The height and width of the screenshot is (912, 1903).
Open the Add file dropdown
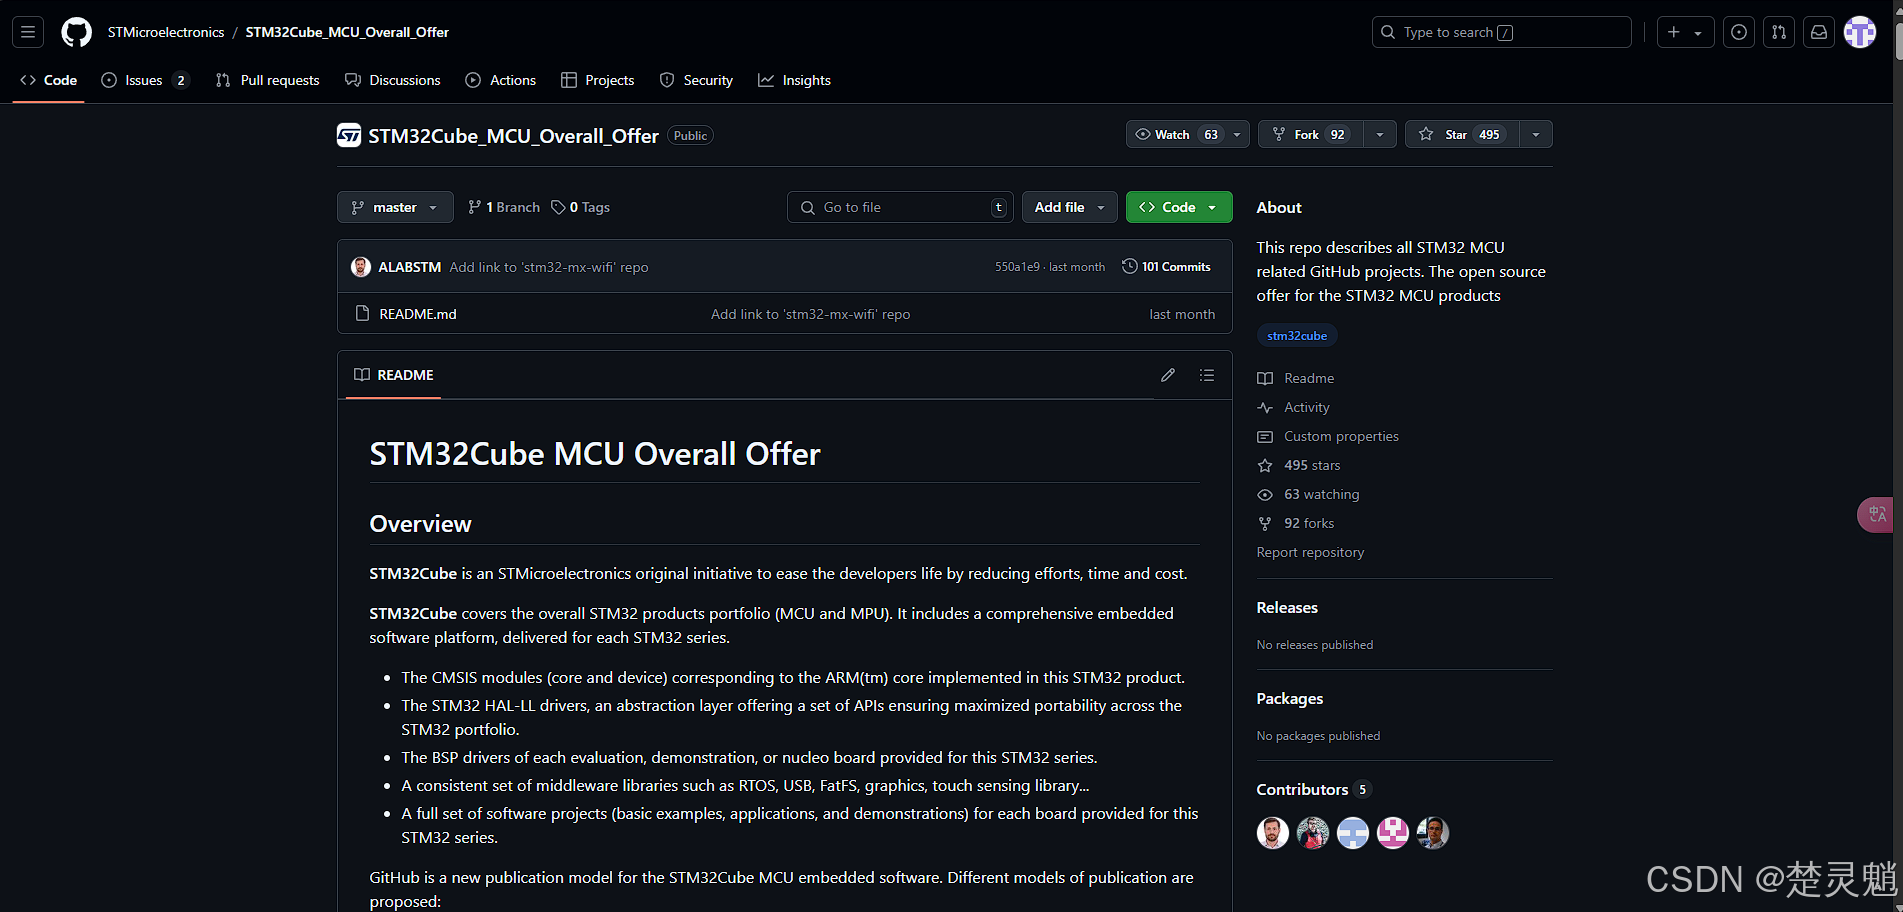1070,207
